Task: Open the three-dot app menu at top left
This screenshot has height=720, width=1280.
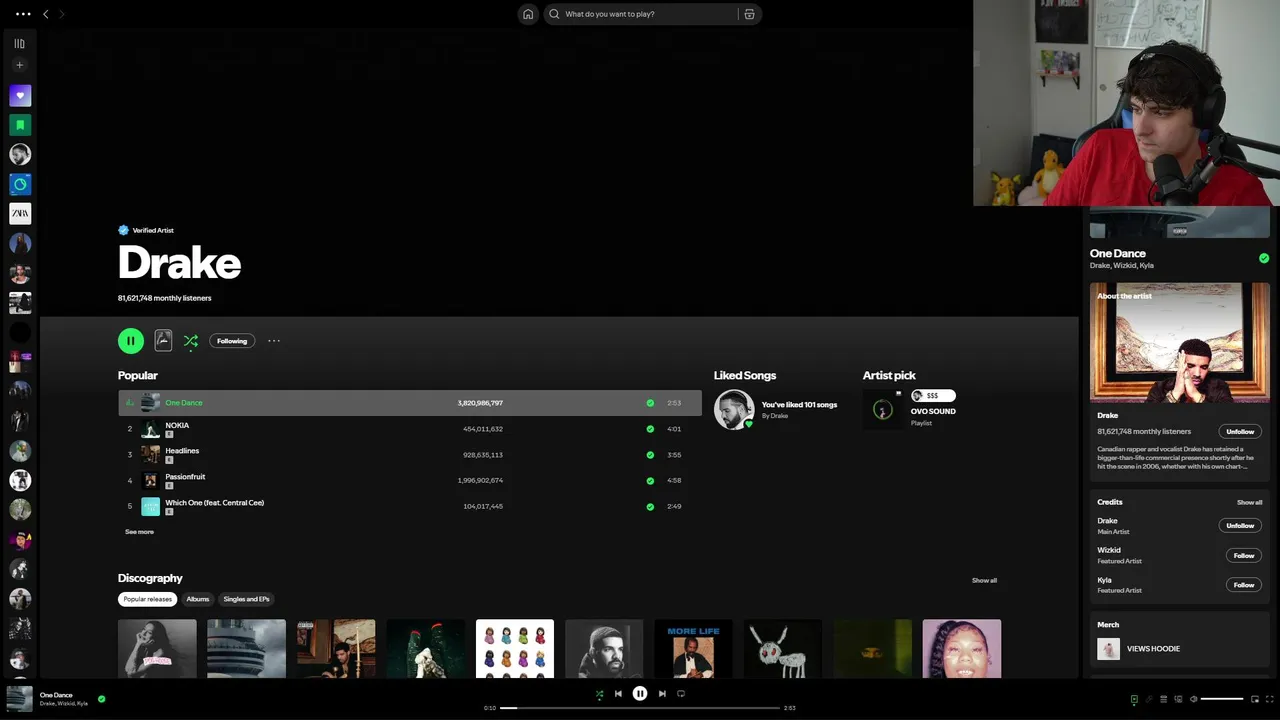Action: pyautogui.click(x=23, y=14)
